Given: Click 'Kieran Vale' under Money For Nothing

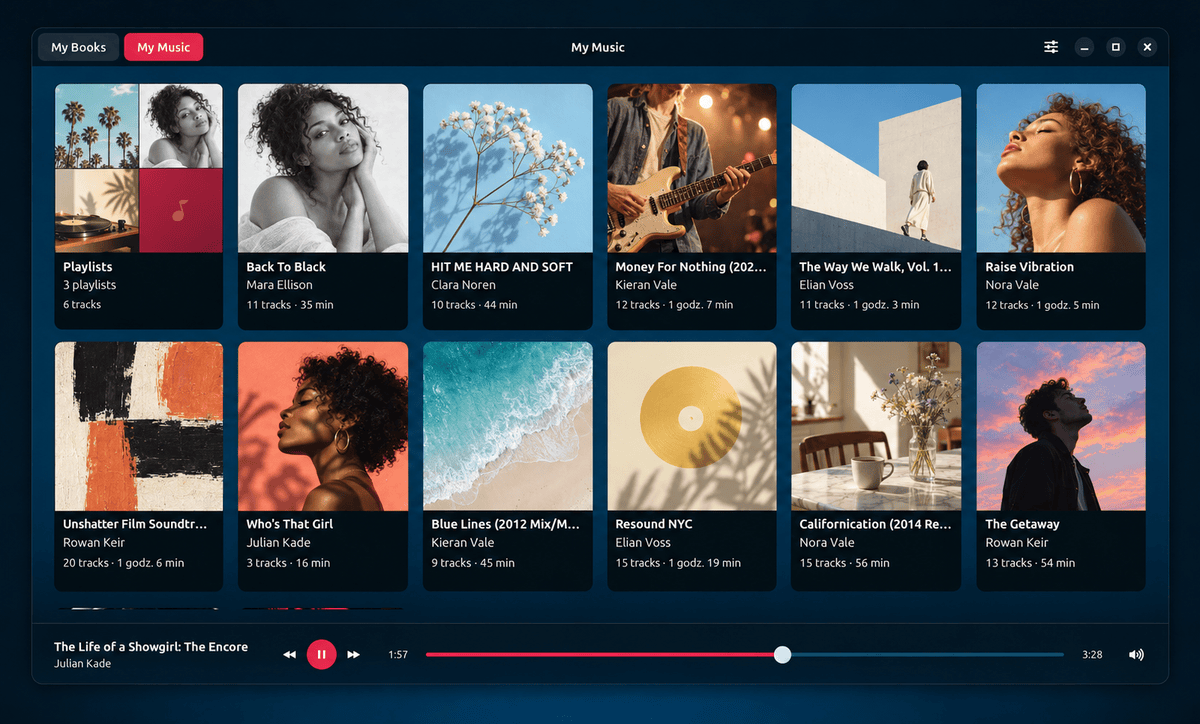Looking at the screenshot, I should coord(646,285).
